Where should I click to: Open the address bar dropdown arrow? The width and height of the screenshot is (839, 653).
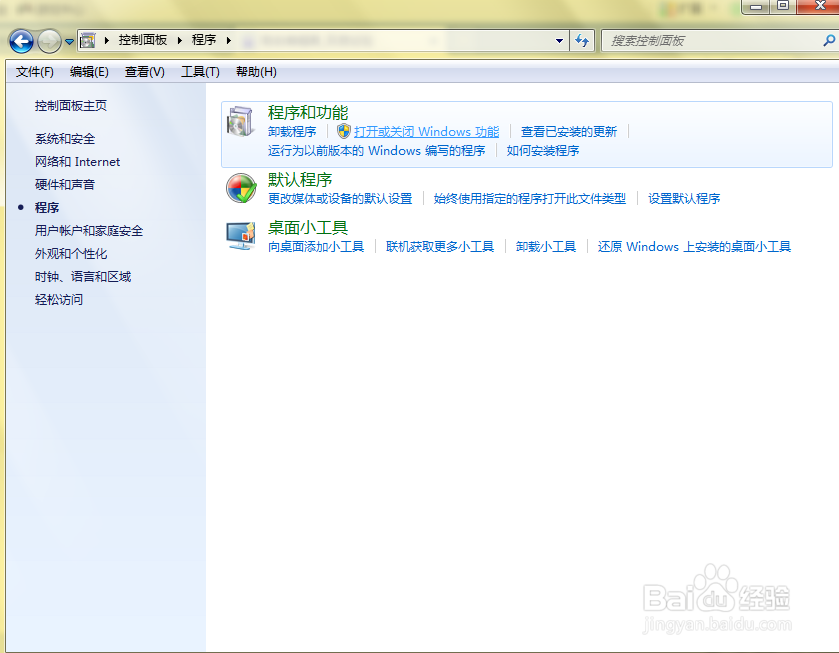(x=560, y=41)
